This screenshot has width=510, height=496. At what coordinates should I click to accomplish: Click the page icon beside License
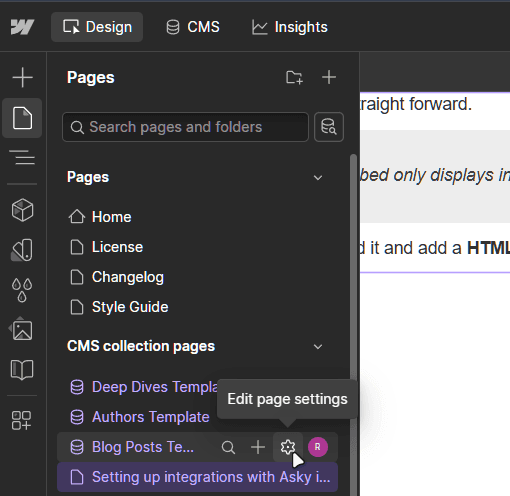pos(77,247)
